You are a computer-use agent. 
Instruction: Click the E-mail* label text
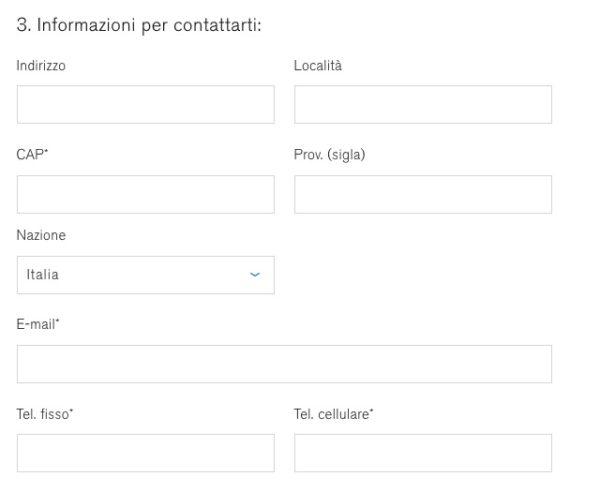(x=38, y=324)
